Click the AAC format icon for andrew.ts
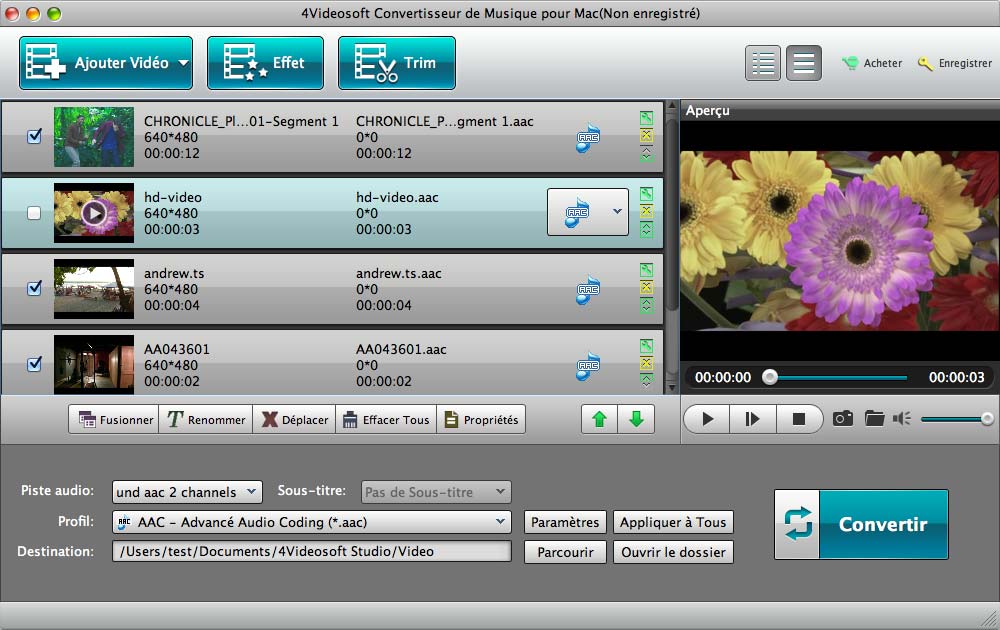Image resolution: width=1000 pixels, height=630 pixels. pos(587,289)
